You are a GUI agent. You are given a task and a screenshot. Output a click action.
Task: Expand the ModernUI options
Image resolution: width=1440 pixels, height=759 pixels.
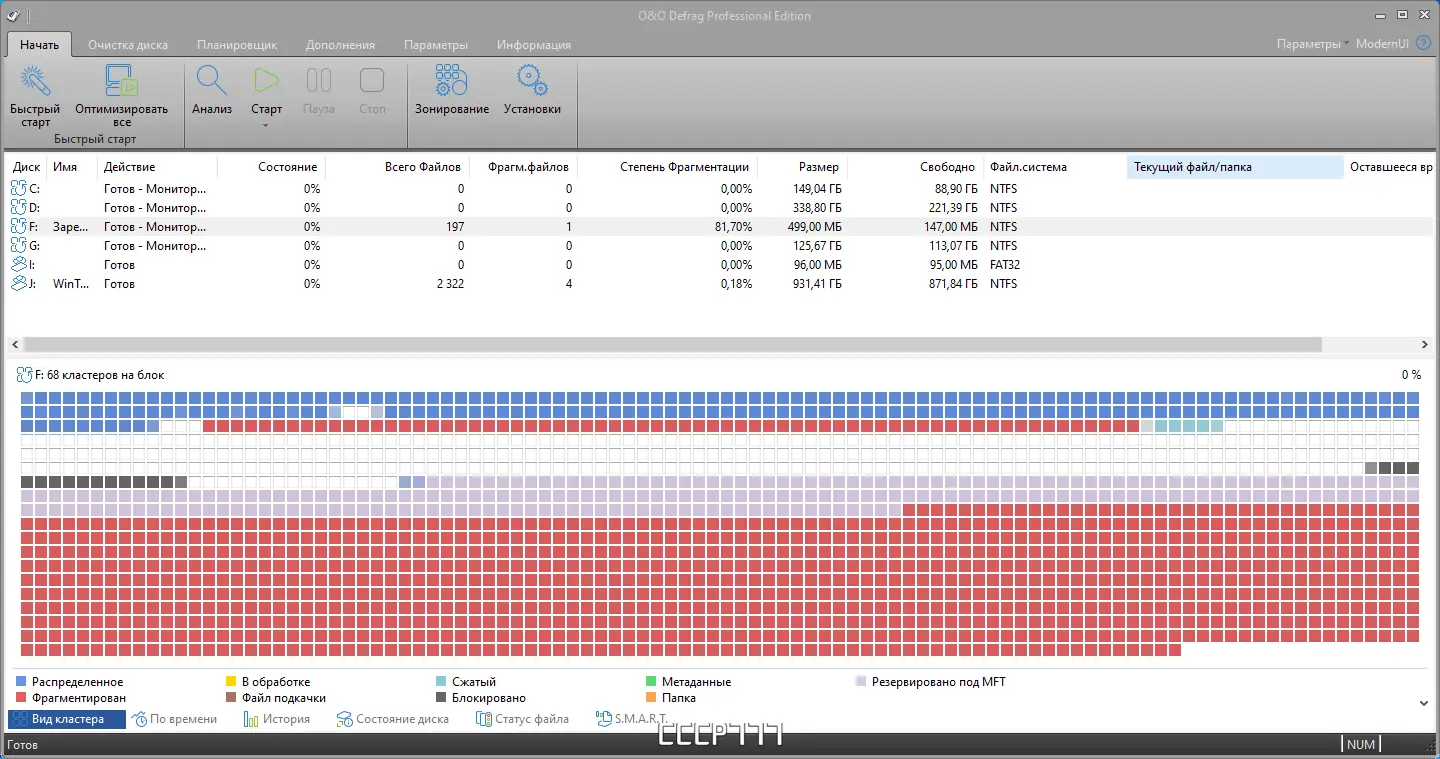[1383, 44]
